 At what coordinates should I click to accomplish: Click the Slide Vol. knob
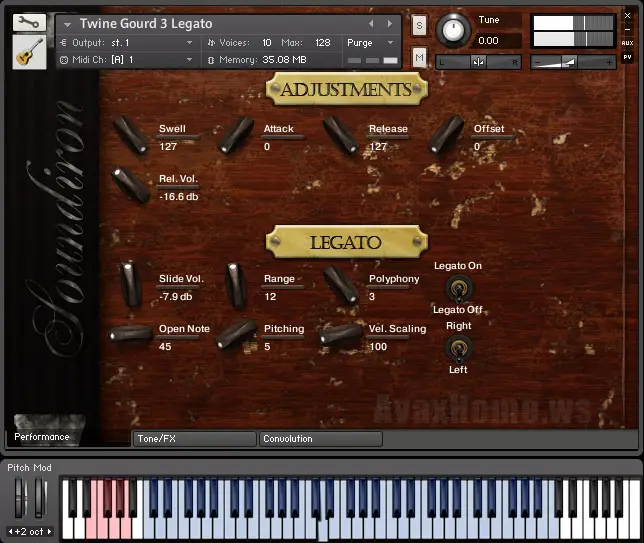pyautogui.click(x=131, y=285)
